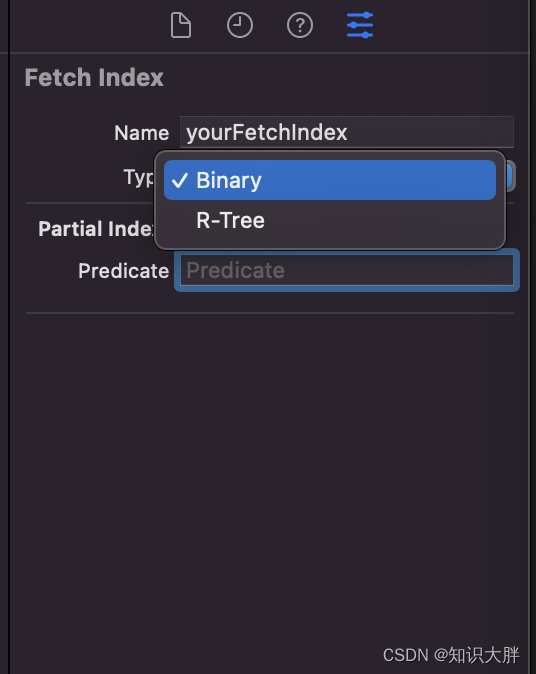Click into the Name field showing yourFetchIndex
536x674 pixels.
pos(346,132)
